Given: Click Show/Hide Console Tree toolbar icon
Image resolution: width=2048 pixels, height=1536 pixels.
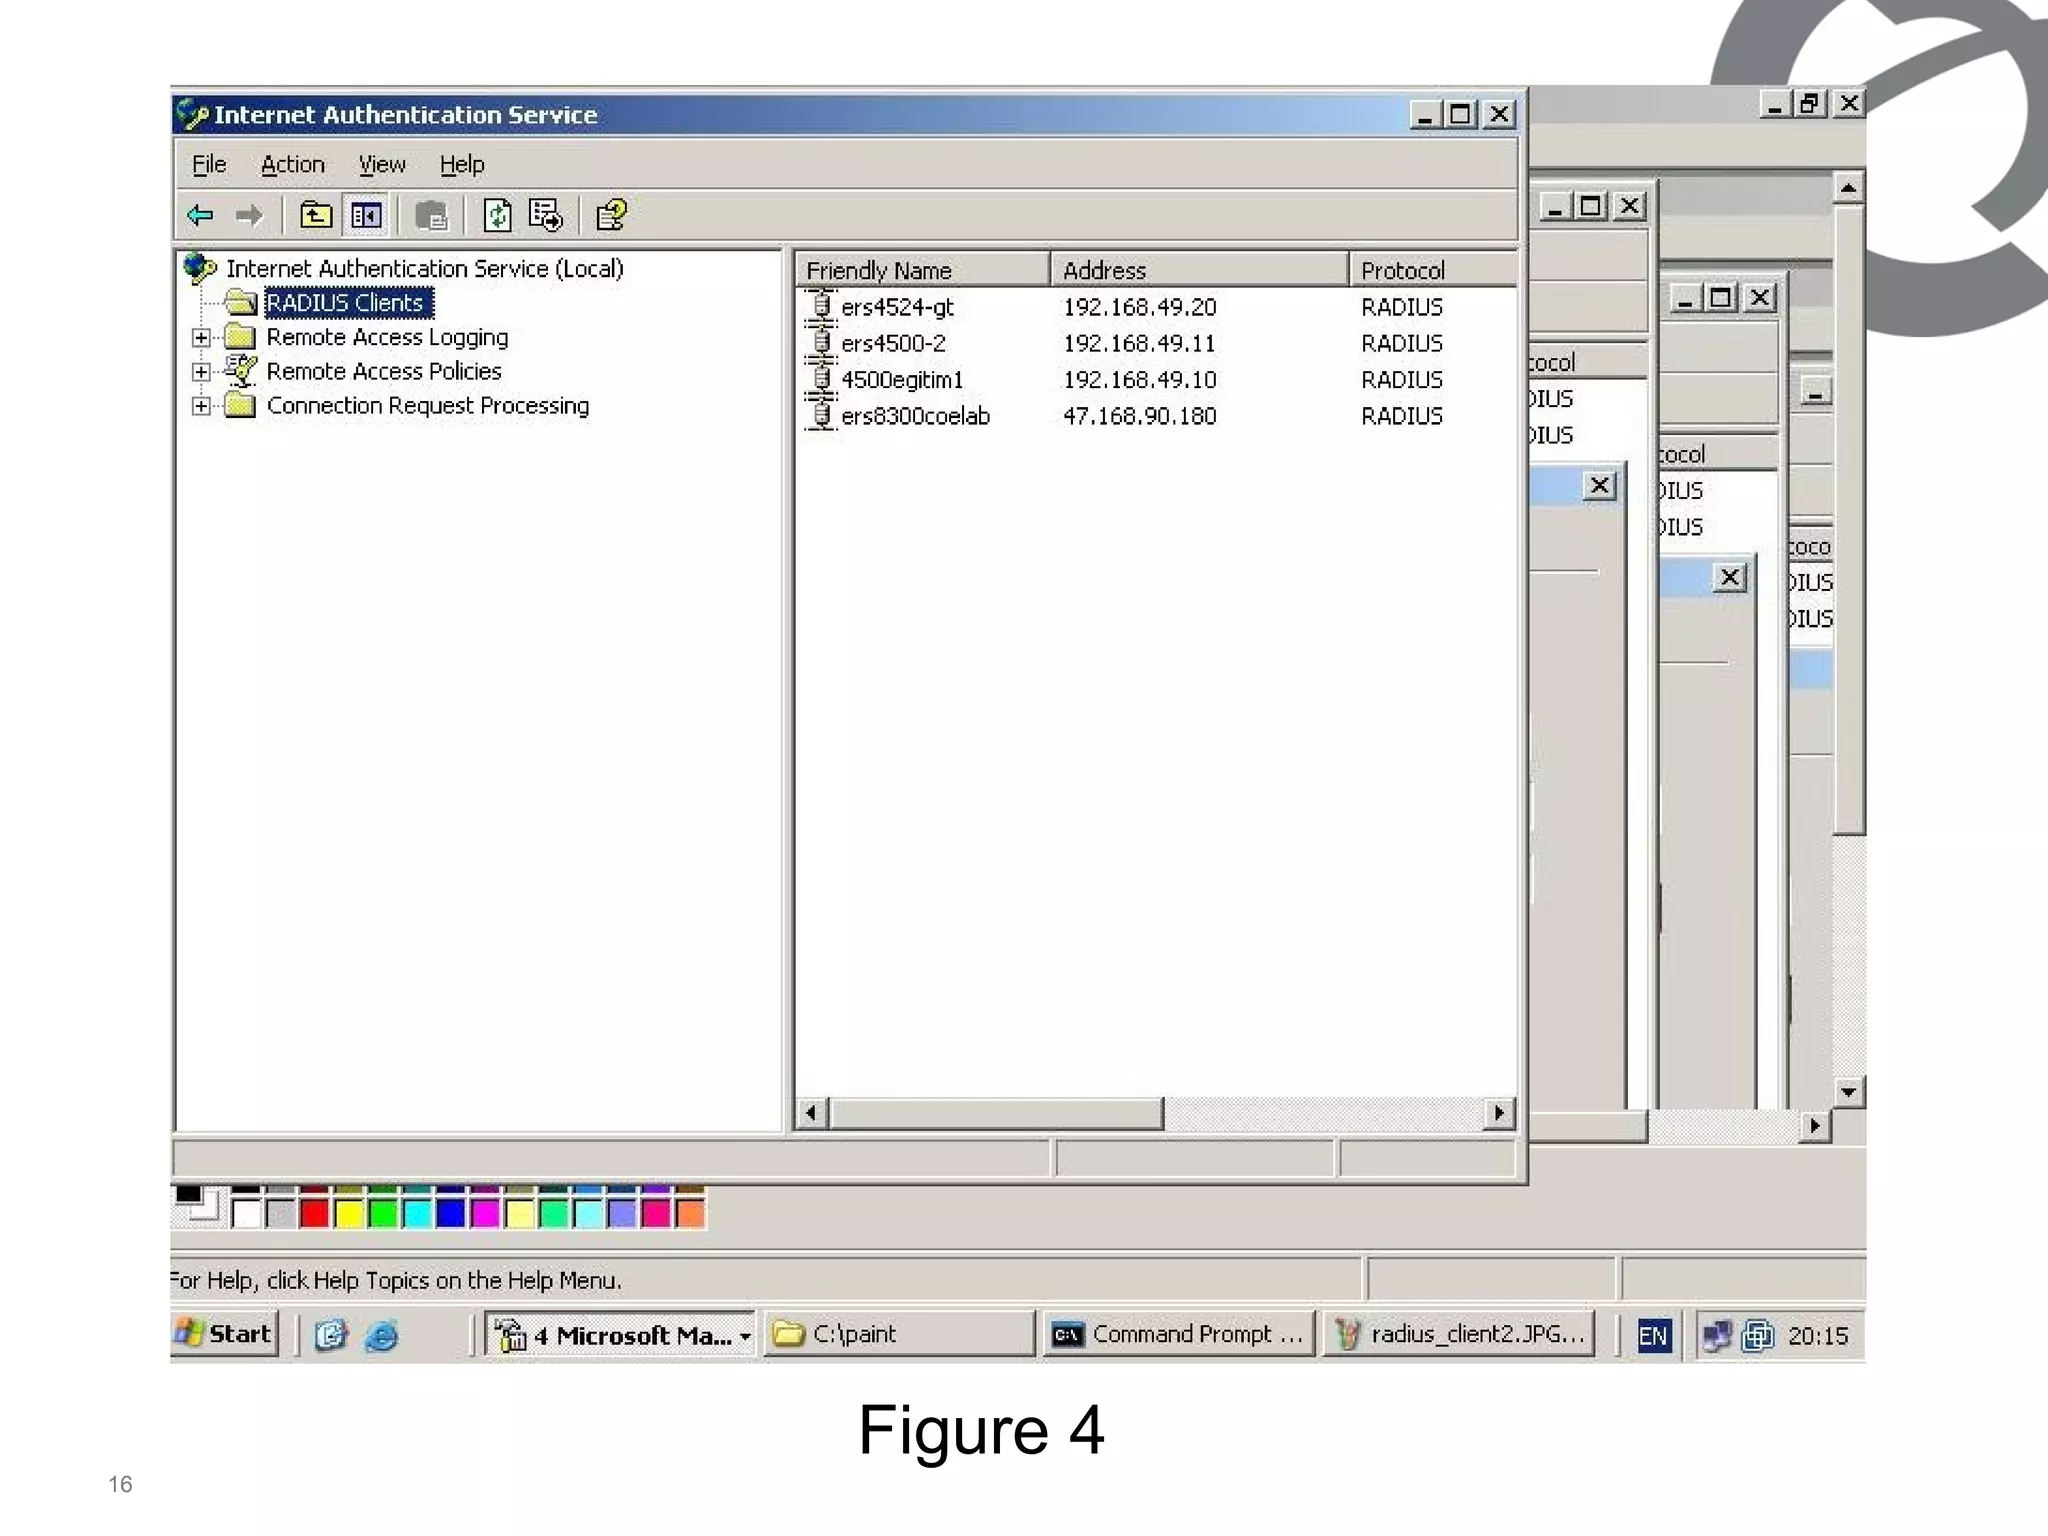Looking at the screenshot, I should point(366,215).
